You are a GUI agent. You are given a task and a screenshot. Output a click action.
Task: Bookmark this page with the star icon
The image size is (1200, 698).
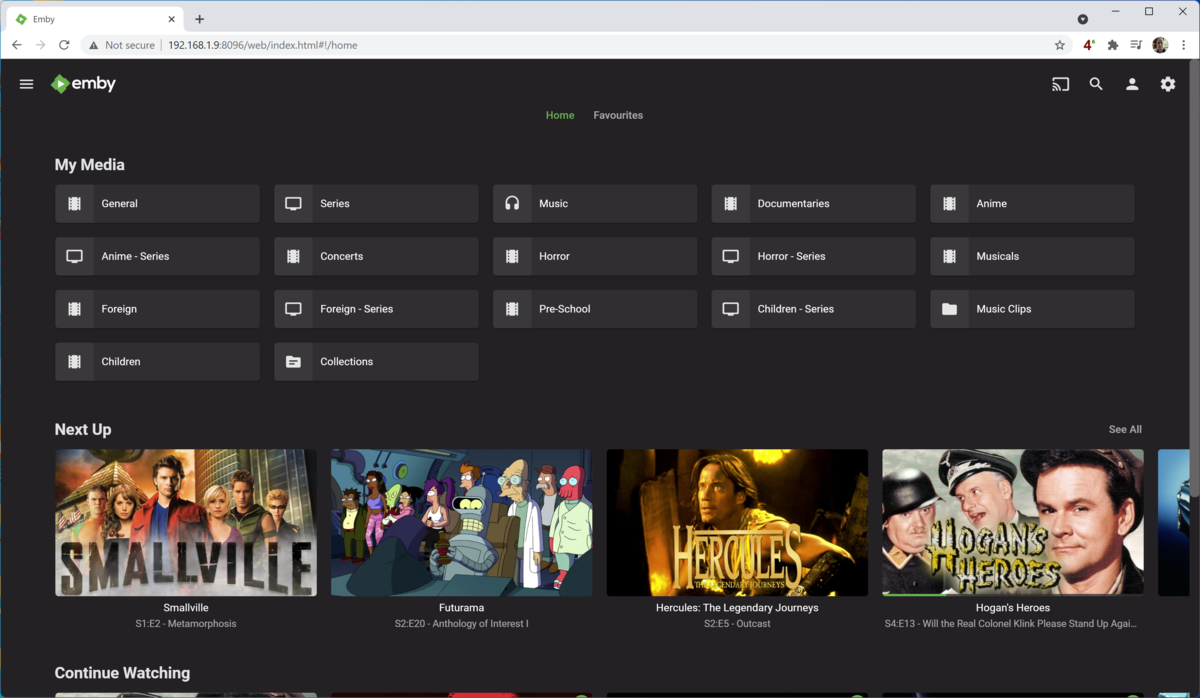[x=1060, y=45]
